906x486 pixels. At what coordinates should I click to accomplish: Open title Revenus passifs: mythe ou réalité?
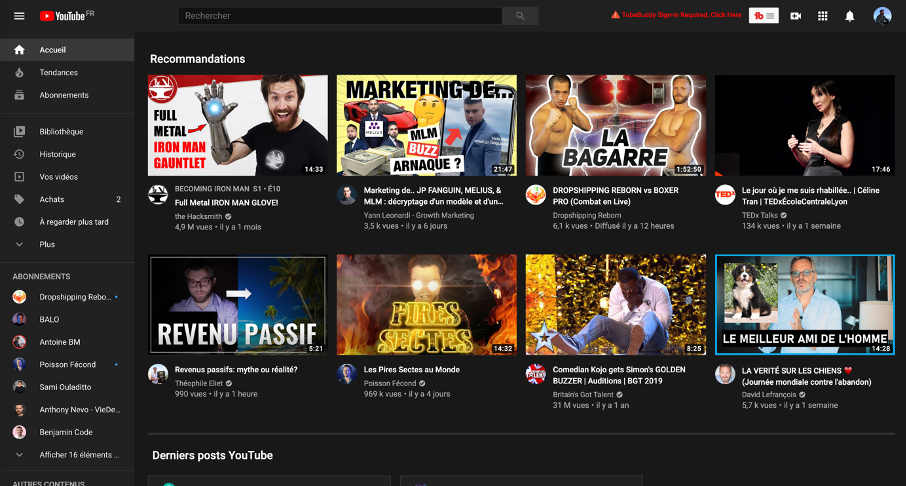[236, 369]
